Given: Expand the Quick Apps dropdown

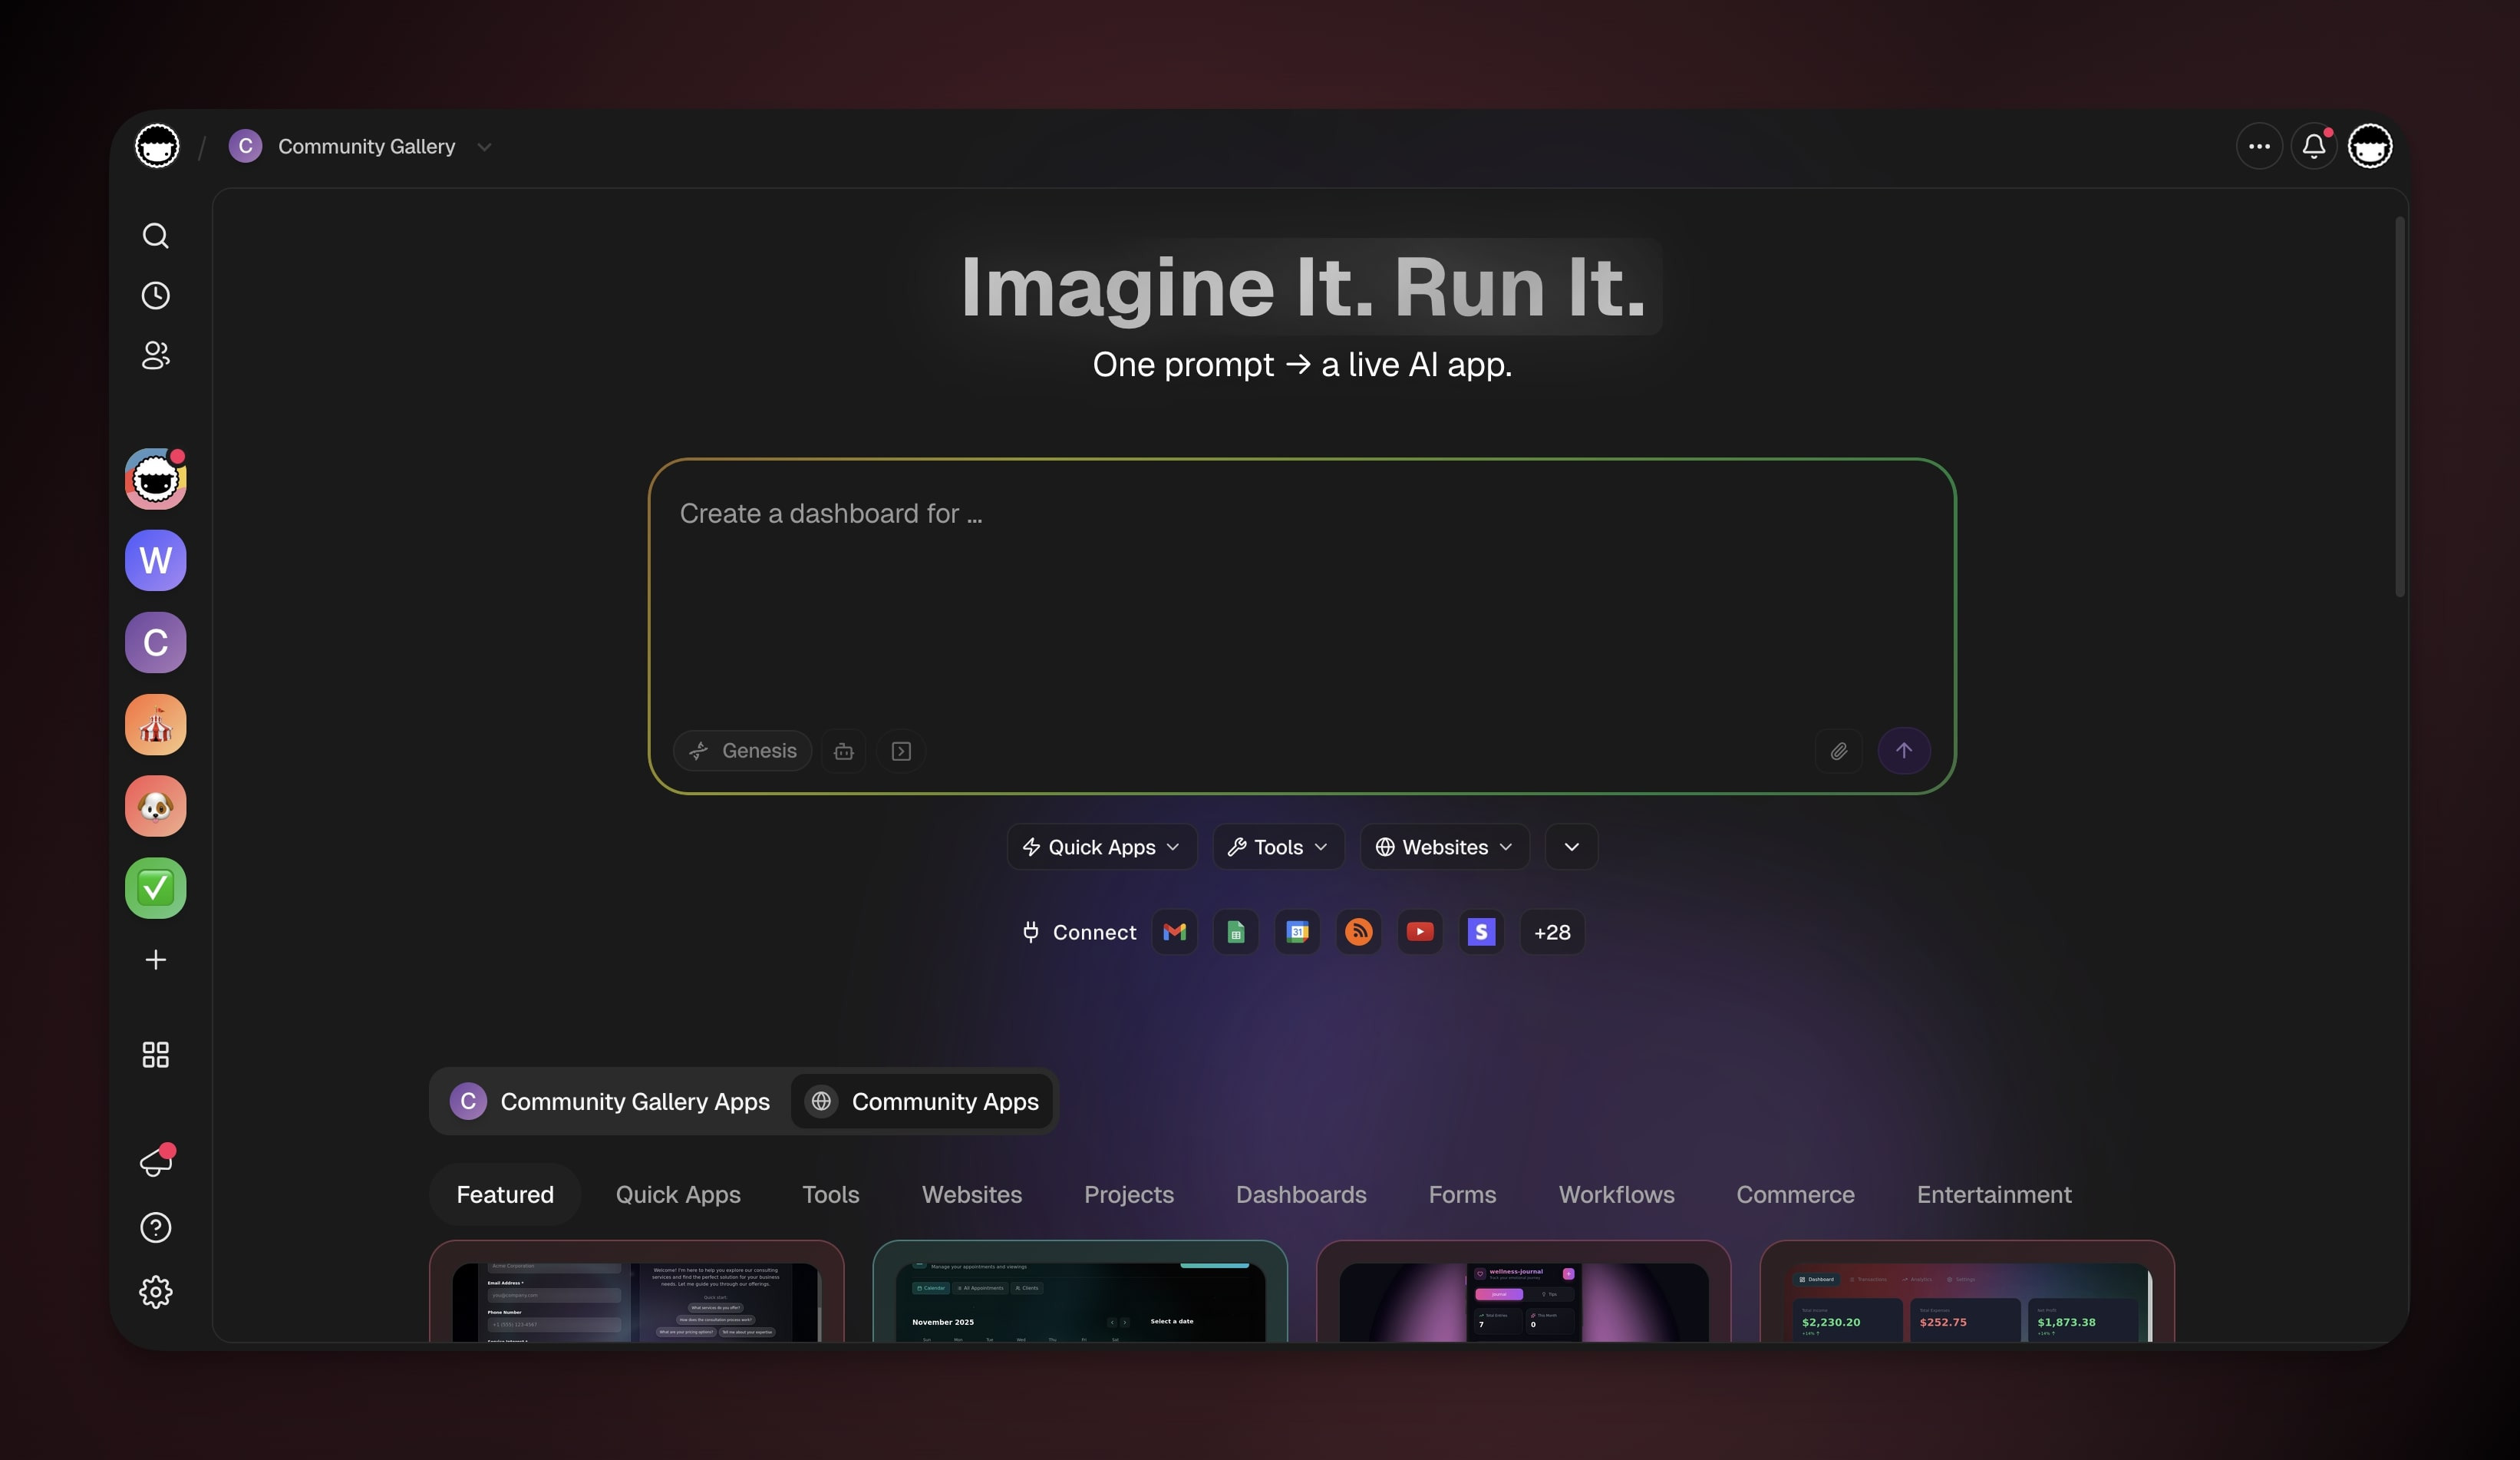Looking at the screenshot, I should click(1101, 847).
